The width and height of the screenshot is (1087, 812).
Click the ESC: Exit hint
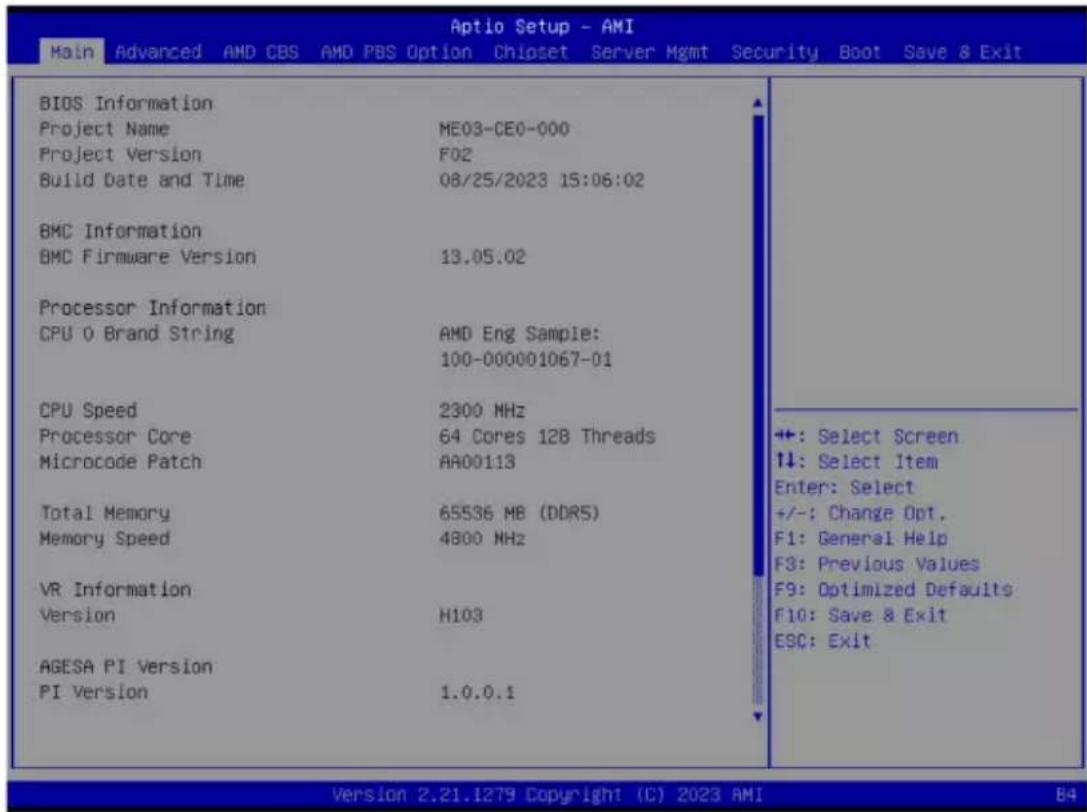click(x=822, y=641)
